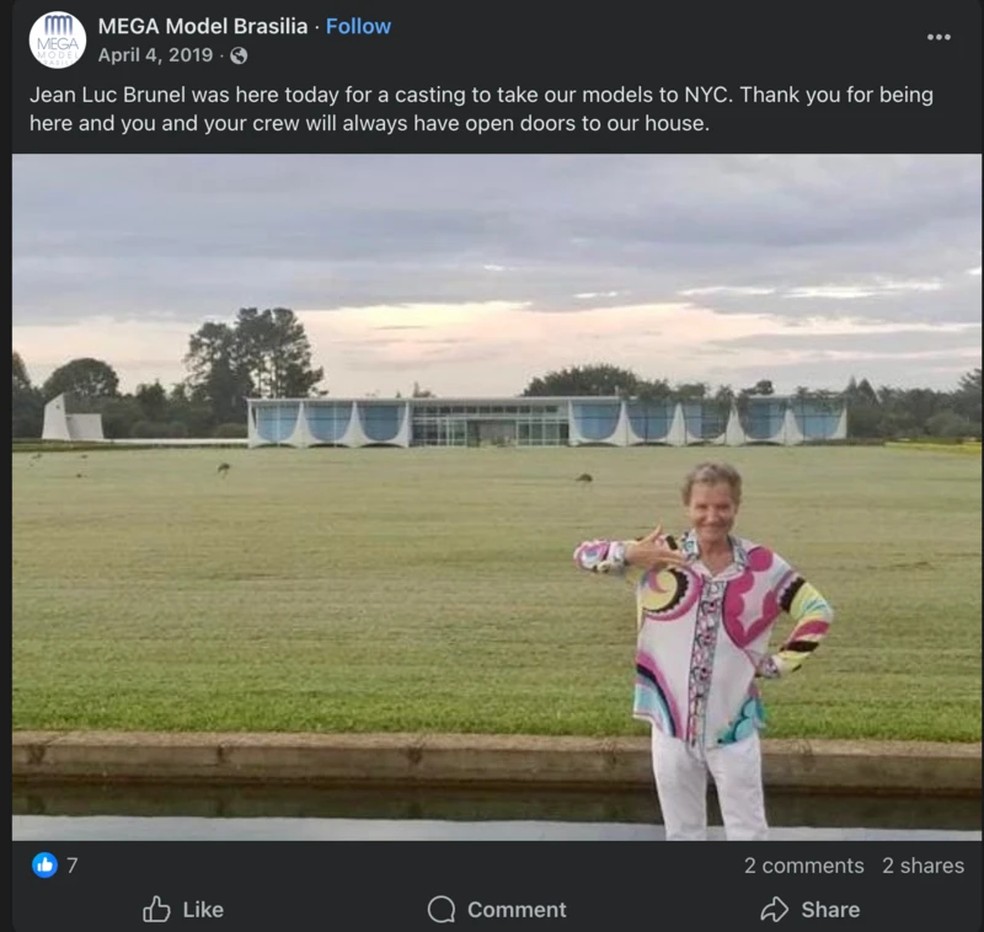Click the Share arrow icon
Image resolution: width=984 pixels, height=932 pixels.
pos(774,910)
